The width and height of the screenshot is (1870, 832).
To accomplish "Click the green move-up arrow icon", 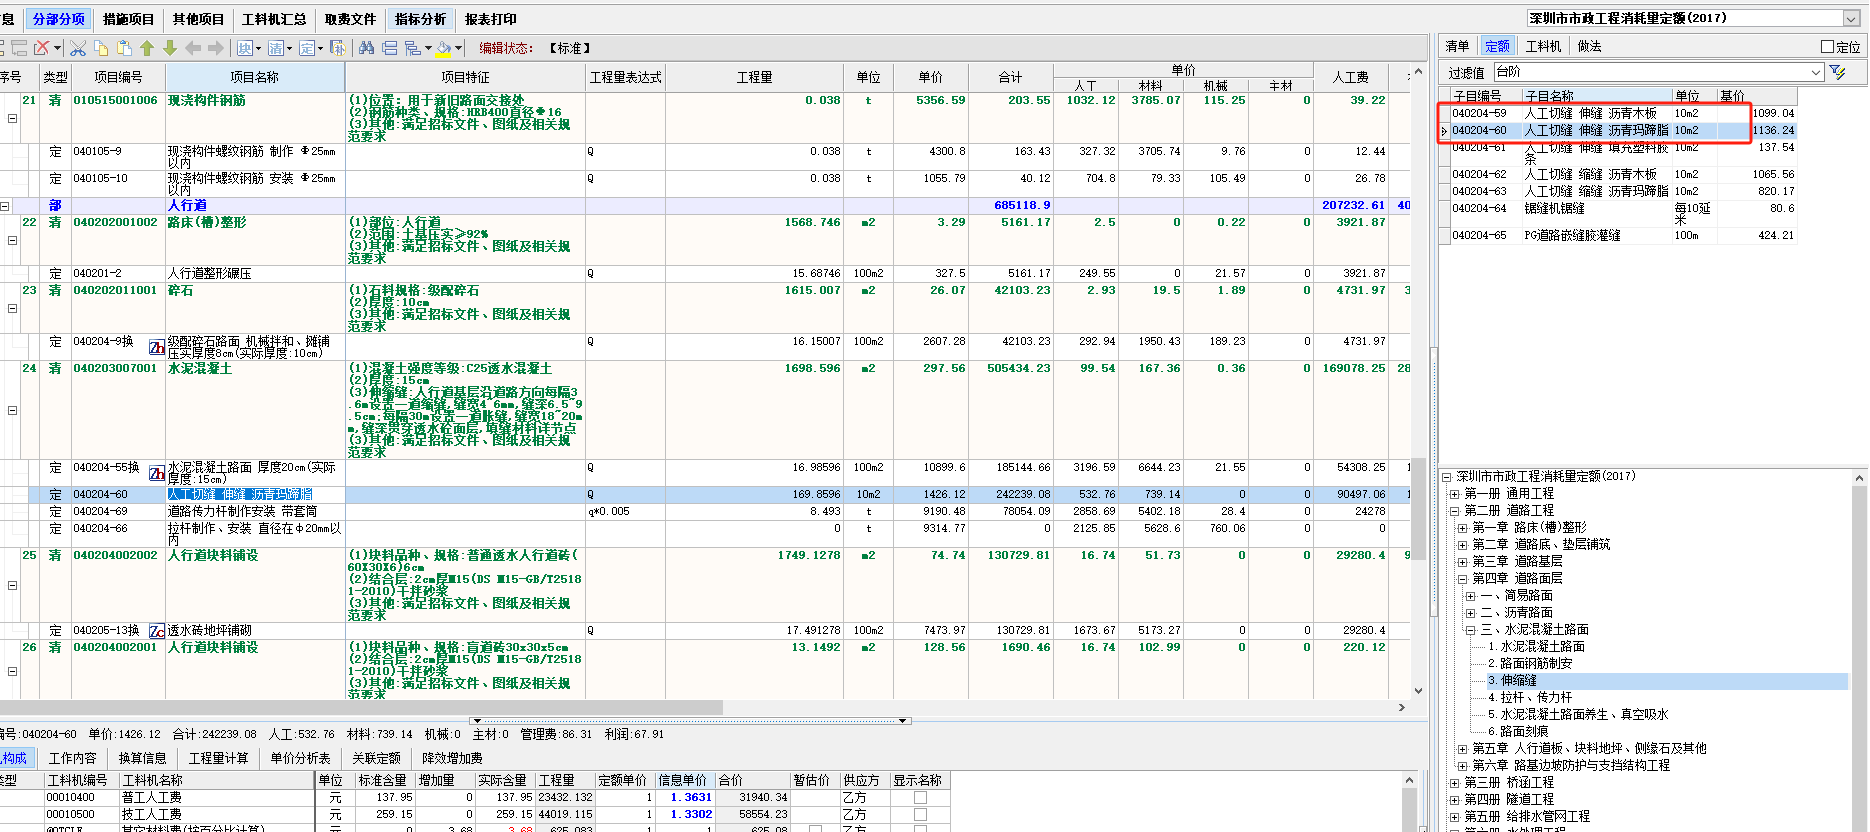I will [147, 48].
